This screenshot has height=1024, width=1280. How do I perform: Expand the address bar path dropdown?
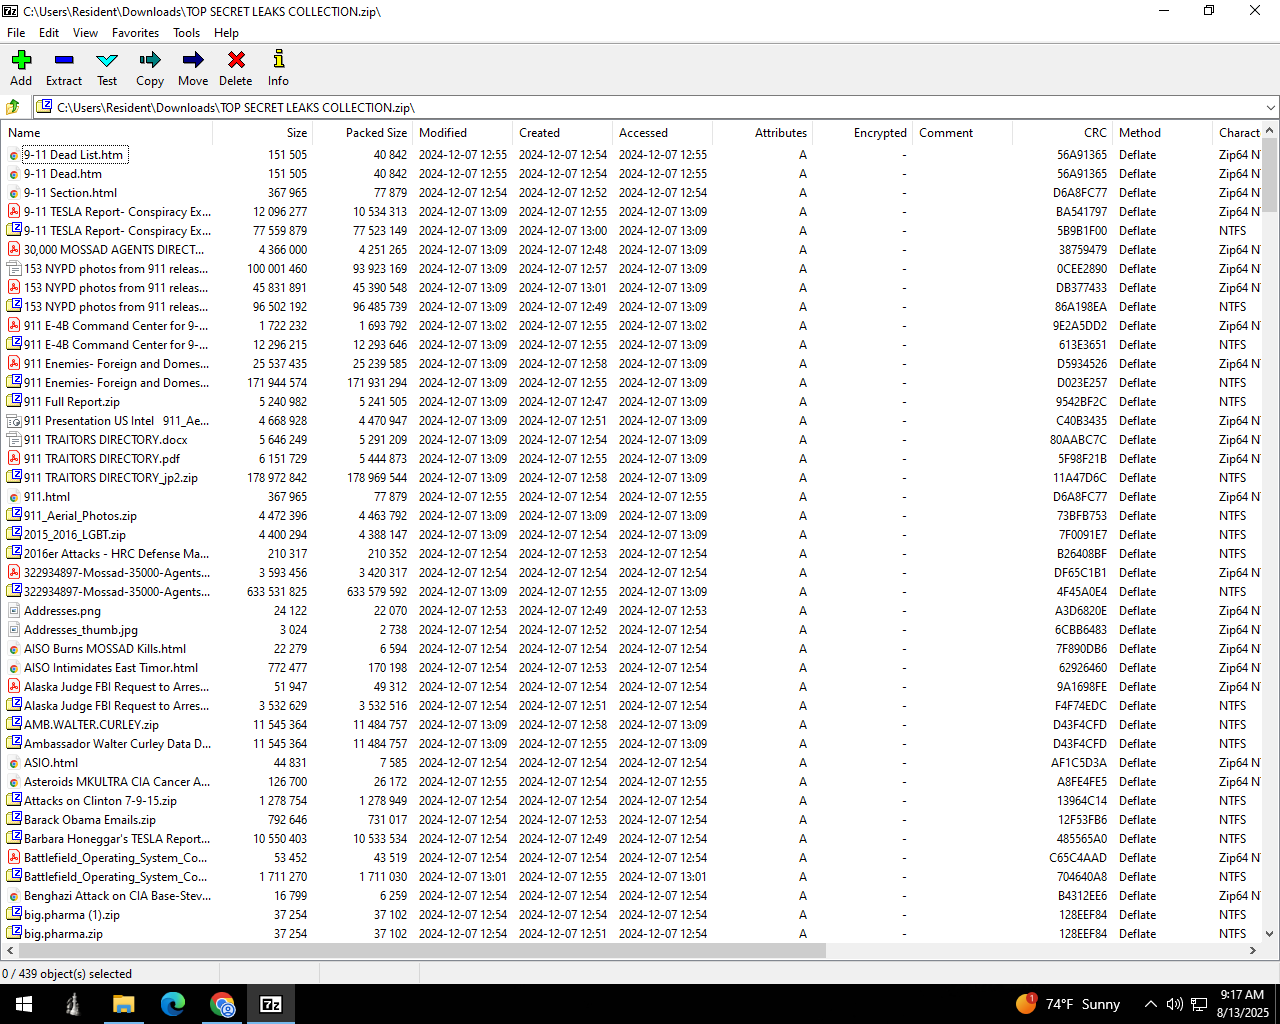click(1270, 107)
